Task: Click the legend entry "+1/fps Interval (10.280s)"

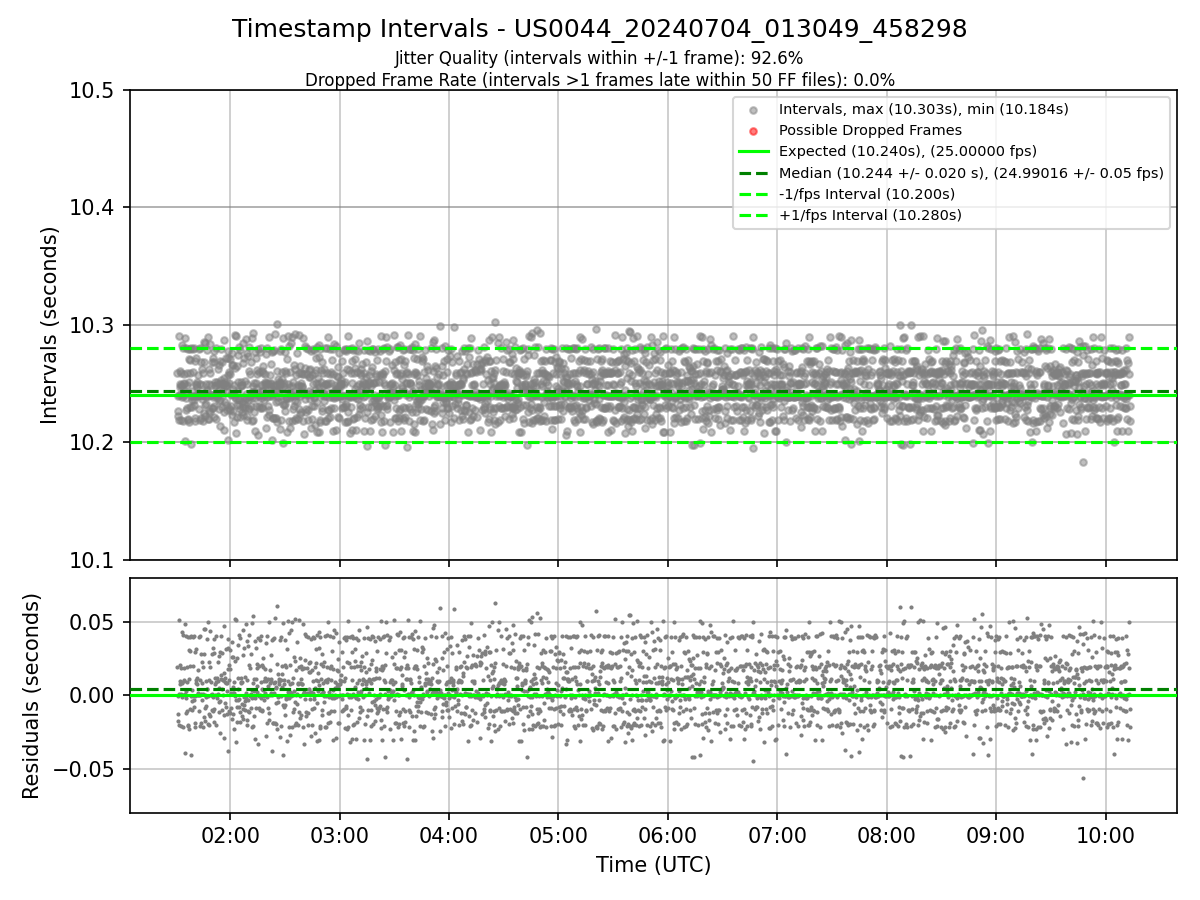Action: (x=870, y=214)
